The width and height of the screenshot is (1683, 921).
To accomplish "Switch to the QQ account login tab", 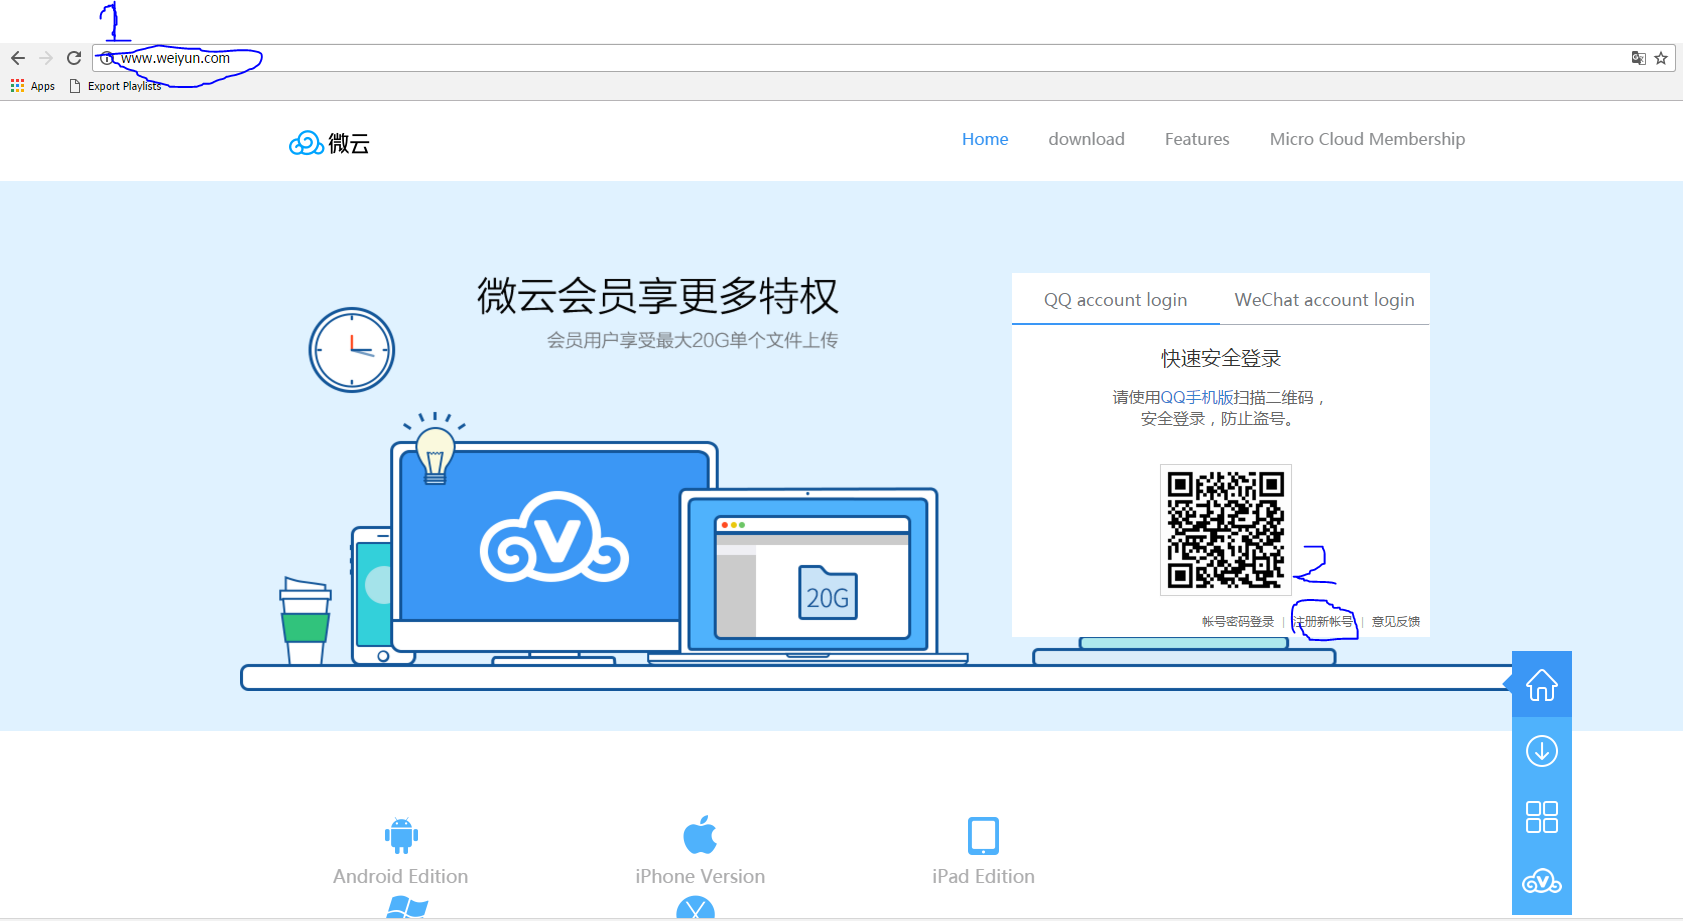I will click(x=1116, y=300).
